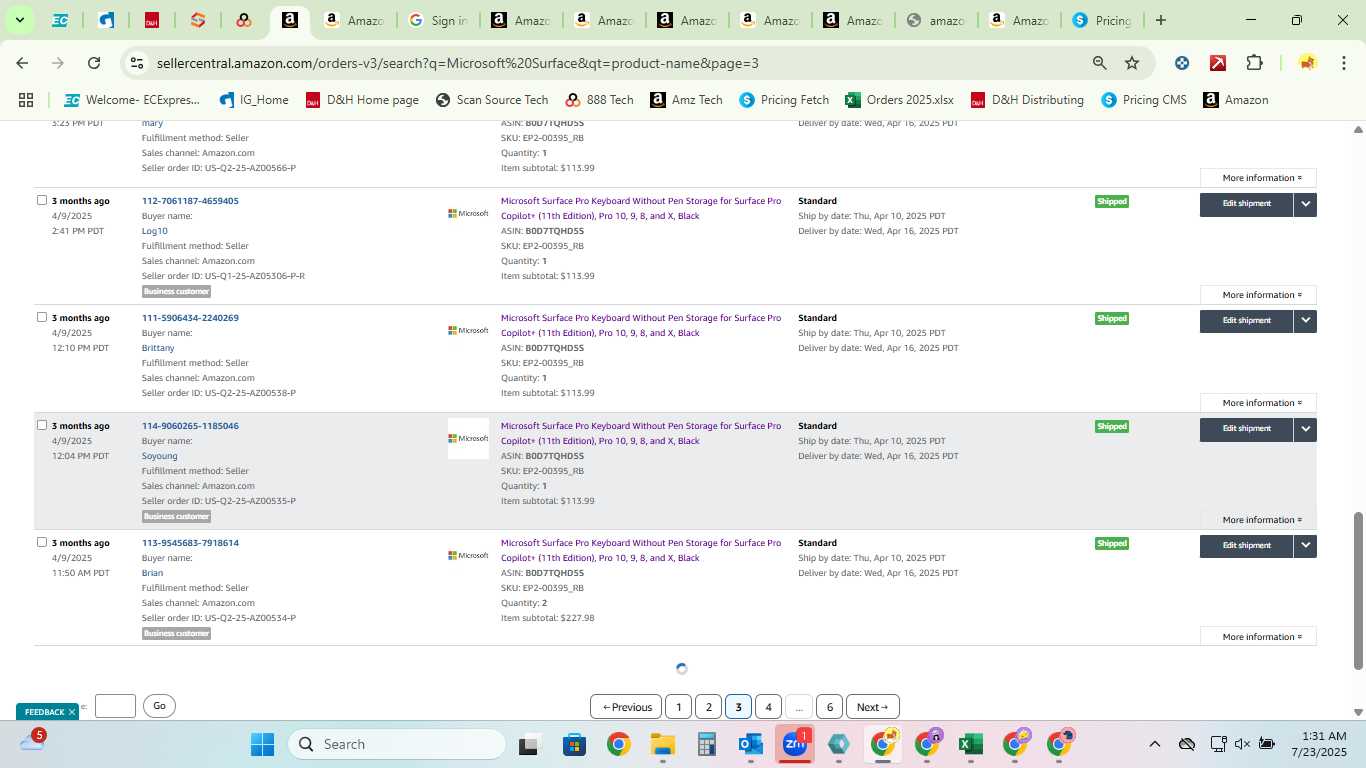Go back to the previous page
The height and width of the screenshot is (768, 1366).
[x=22, y=63]
